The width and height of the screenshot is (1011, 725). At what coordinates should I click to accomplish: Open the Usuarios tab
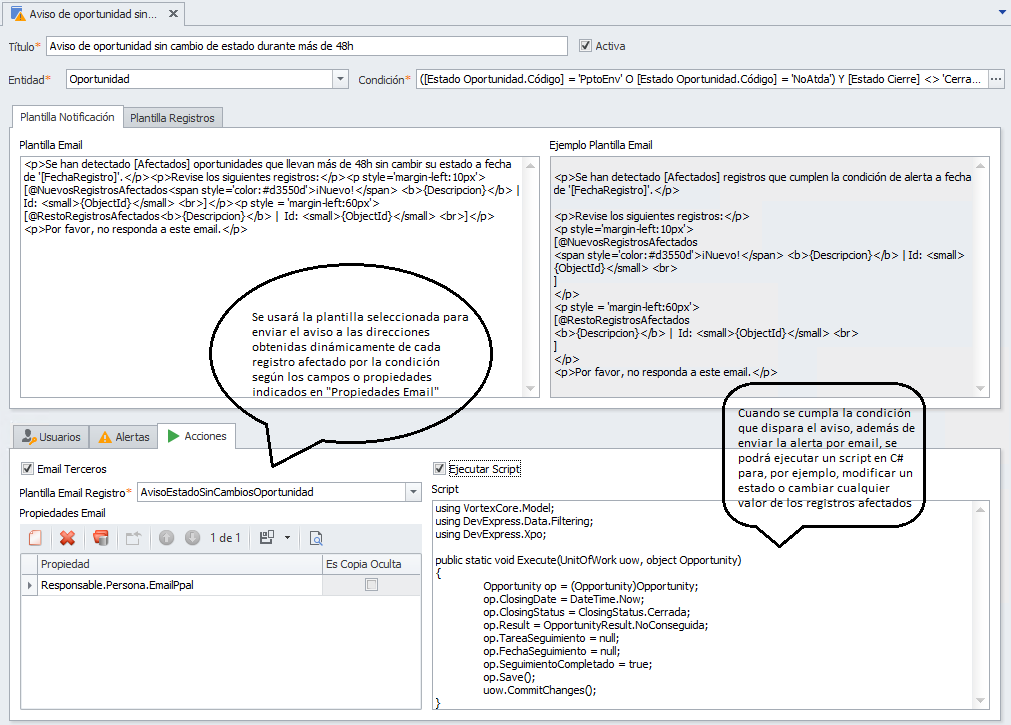tap(50, 437)
